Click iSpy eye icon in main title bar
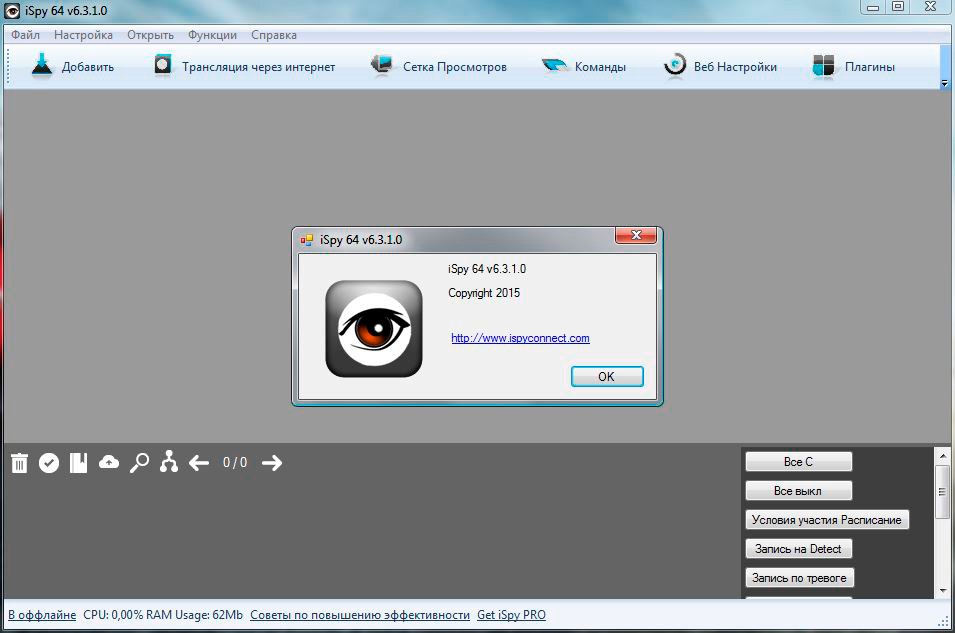955x633 pixels. (x=12, y=10)
